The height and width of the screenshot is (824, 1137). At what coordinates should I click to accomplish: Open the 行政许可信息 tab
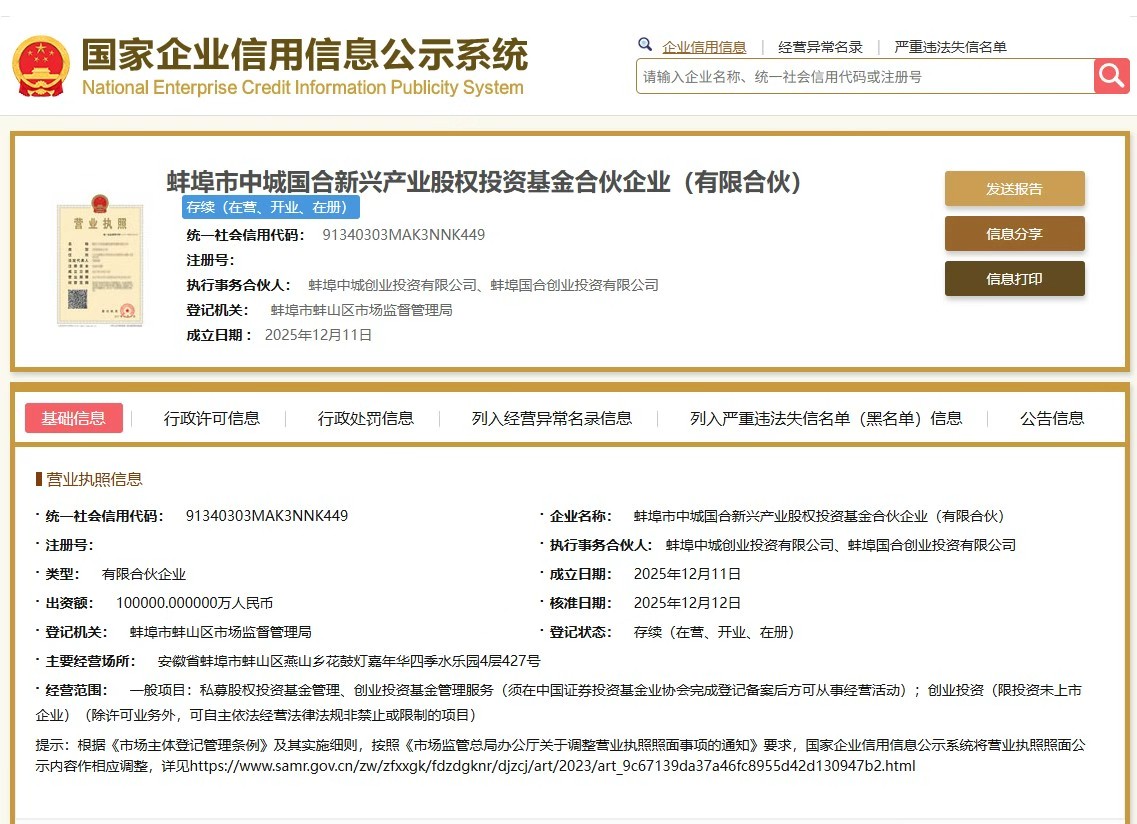212,418
